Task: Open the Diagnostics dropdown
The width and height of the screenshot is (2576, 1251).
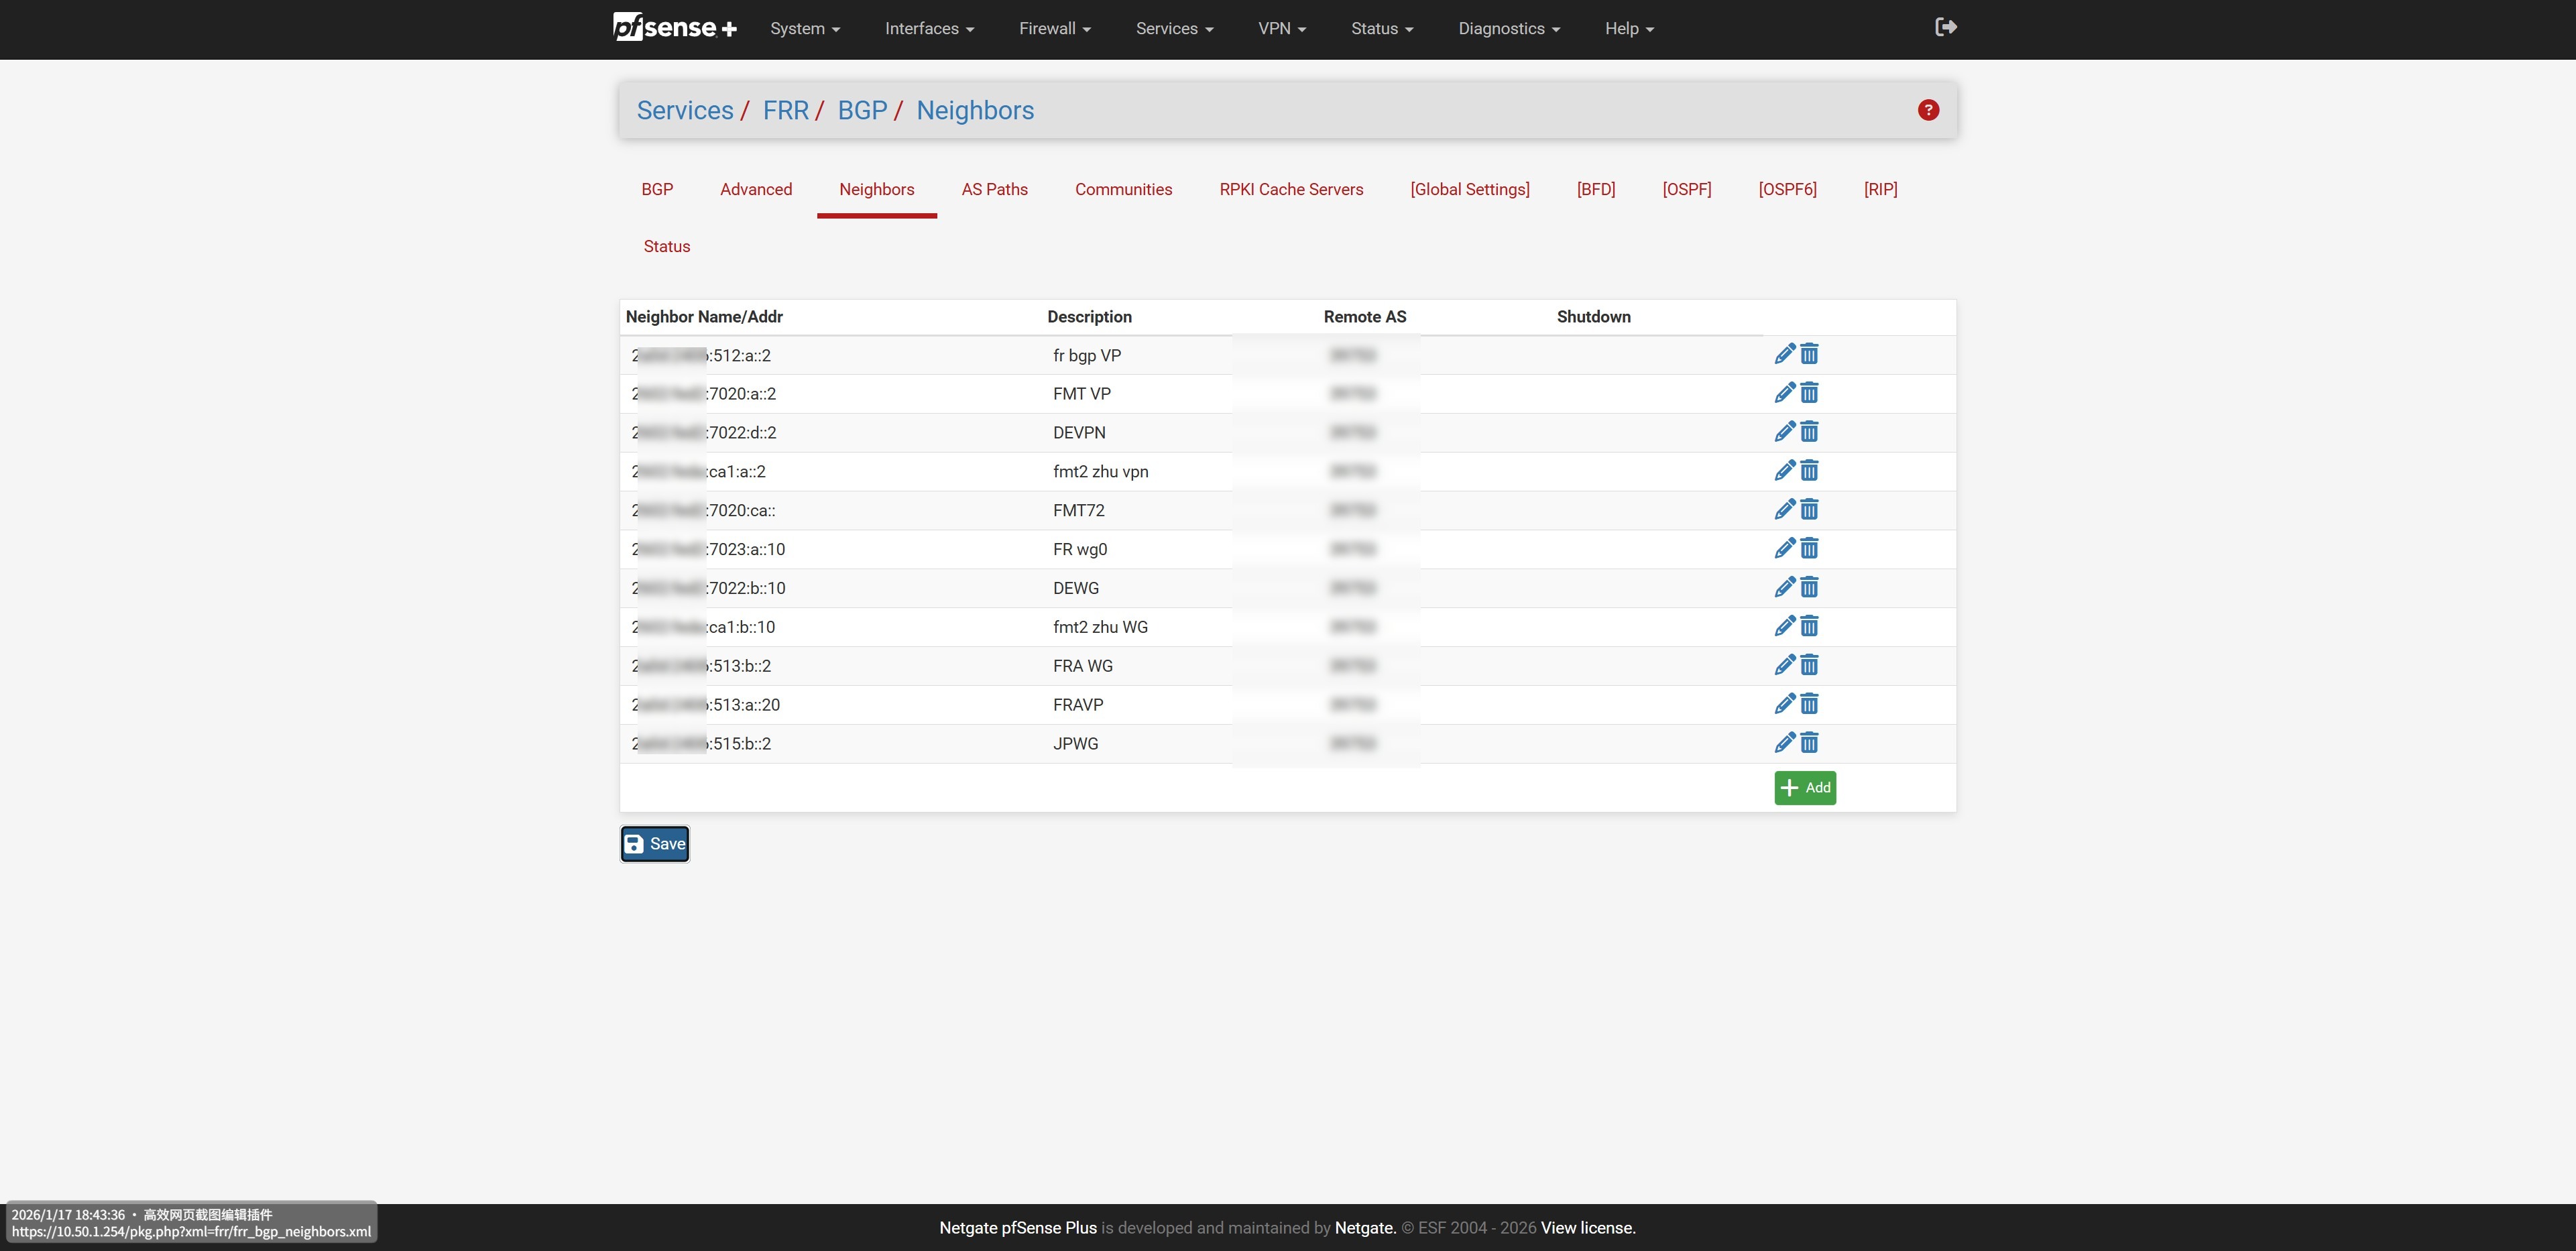Action: 1508,29
